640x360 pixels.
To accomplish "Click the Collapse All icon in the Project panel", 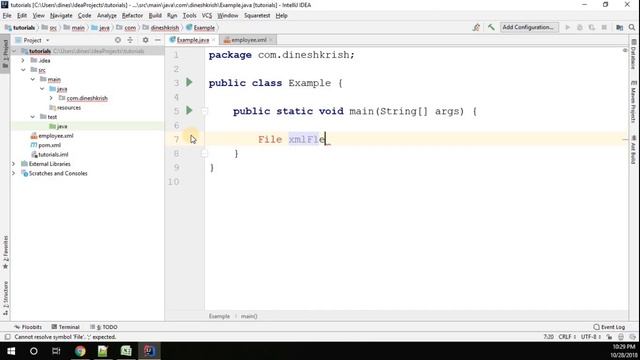I will pos(130,40).
